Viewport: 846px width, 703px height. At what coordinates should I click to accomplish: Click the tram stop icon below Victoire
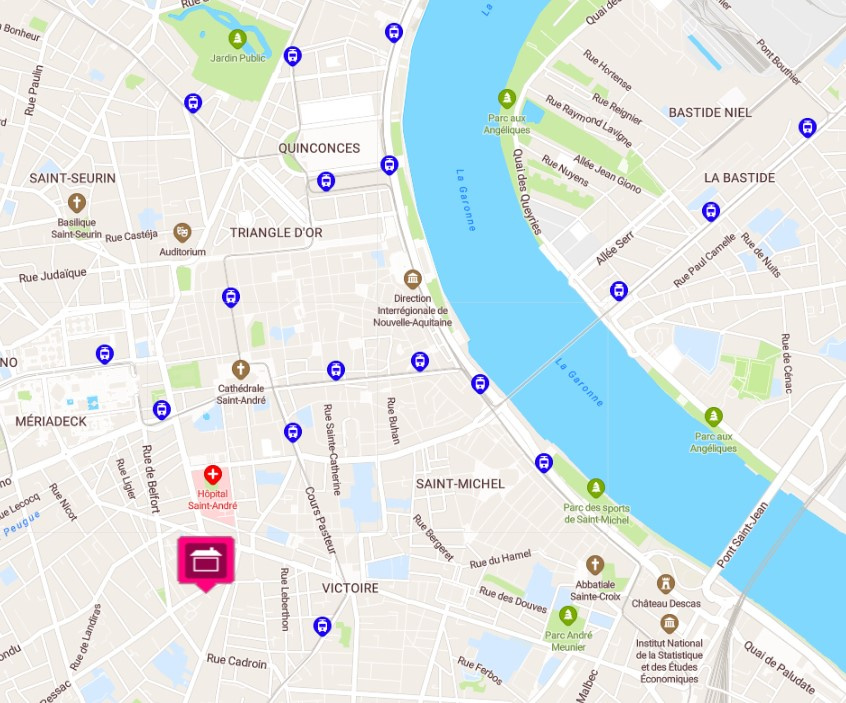click(x=322, y=626)
